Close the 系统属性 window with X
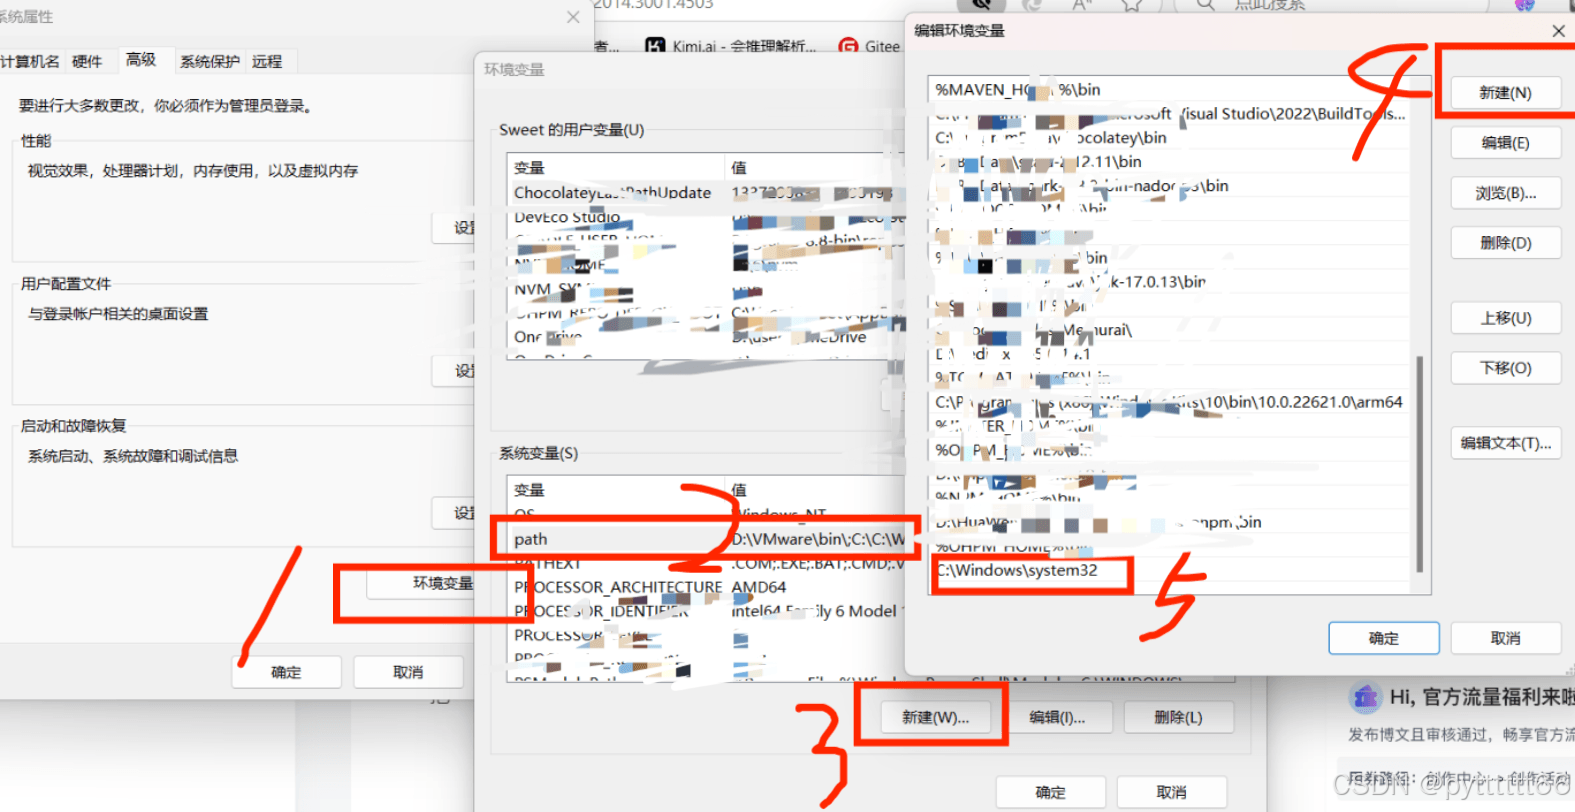 click(x=573, y=17)
